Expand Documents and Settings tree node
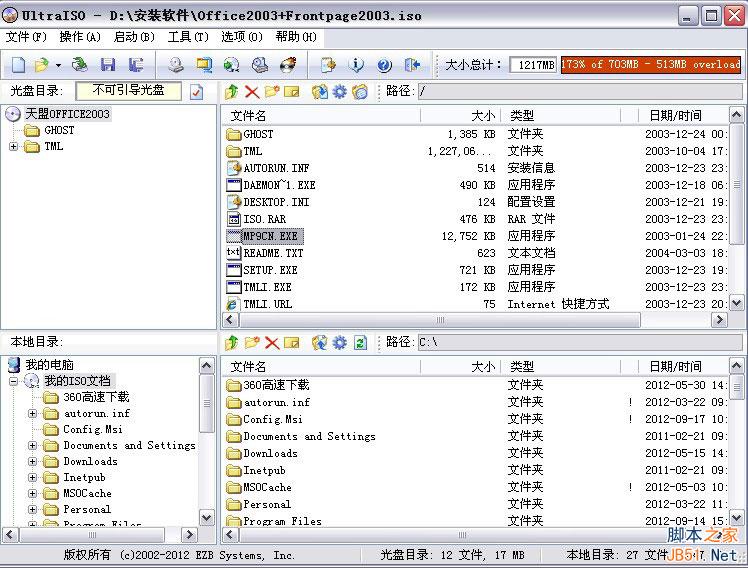 pos(32,445)
